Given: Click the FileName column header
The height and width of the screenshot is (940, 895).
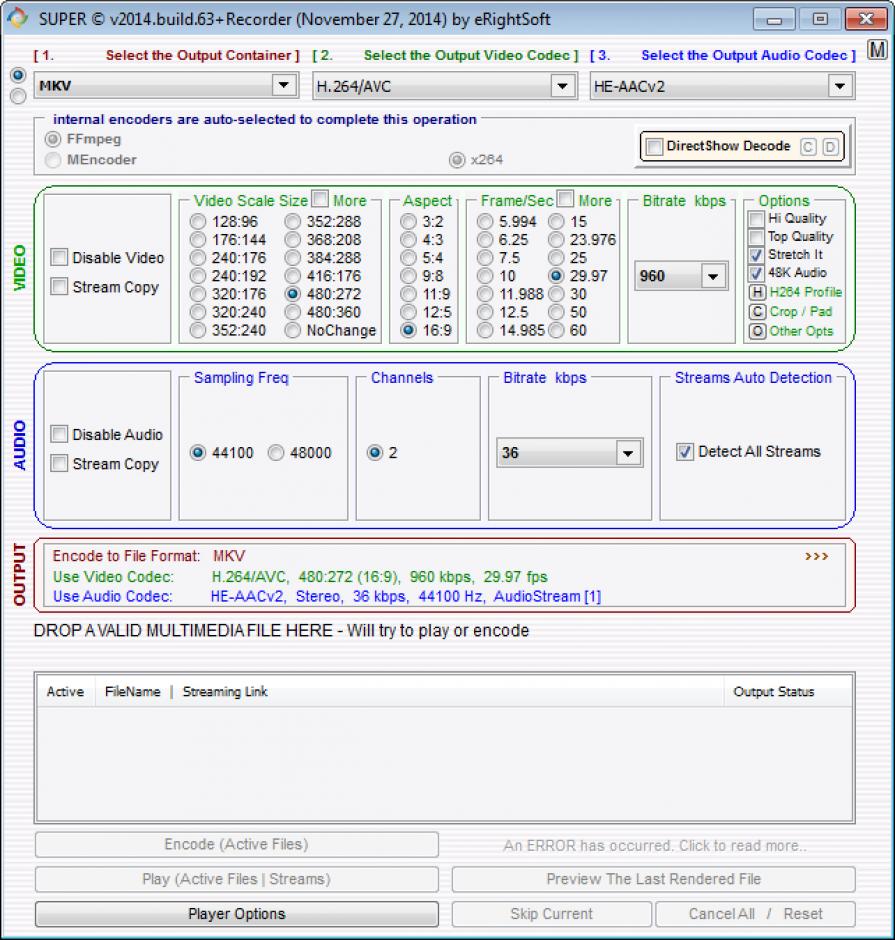Looking at the screenshot, I should [x=132, y=692].
